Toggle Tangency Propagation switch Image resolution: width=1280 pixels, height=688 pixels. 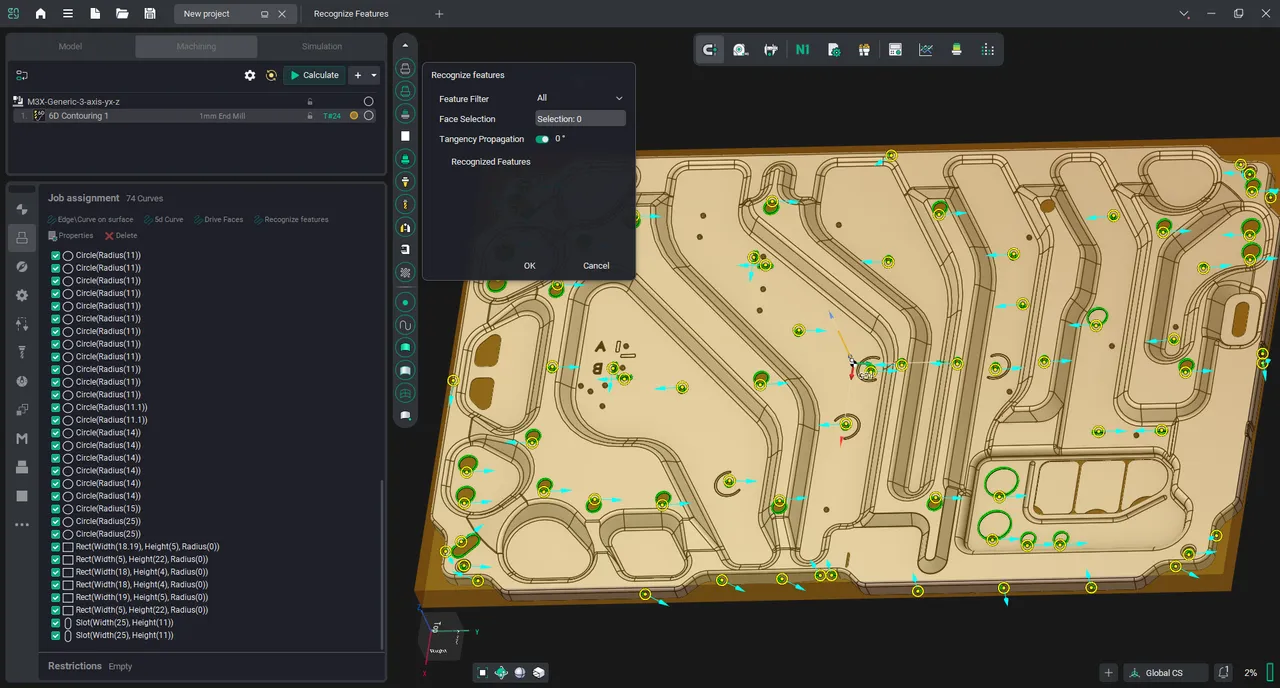[x=542, y=139]
